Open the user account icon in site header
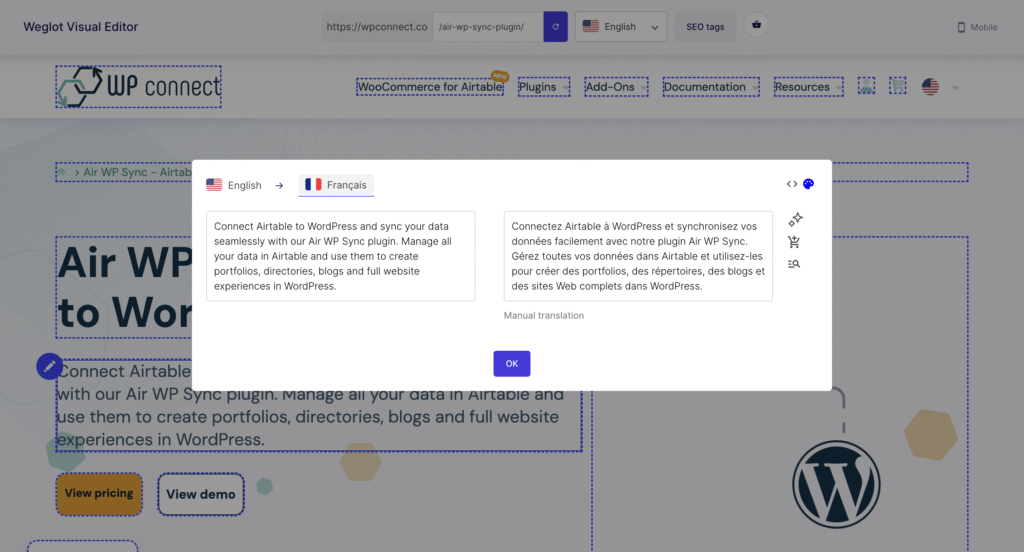This screenshot has width=1024, height=552. click(x=866, y=86)
